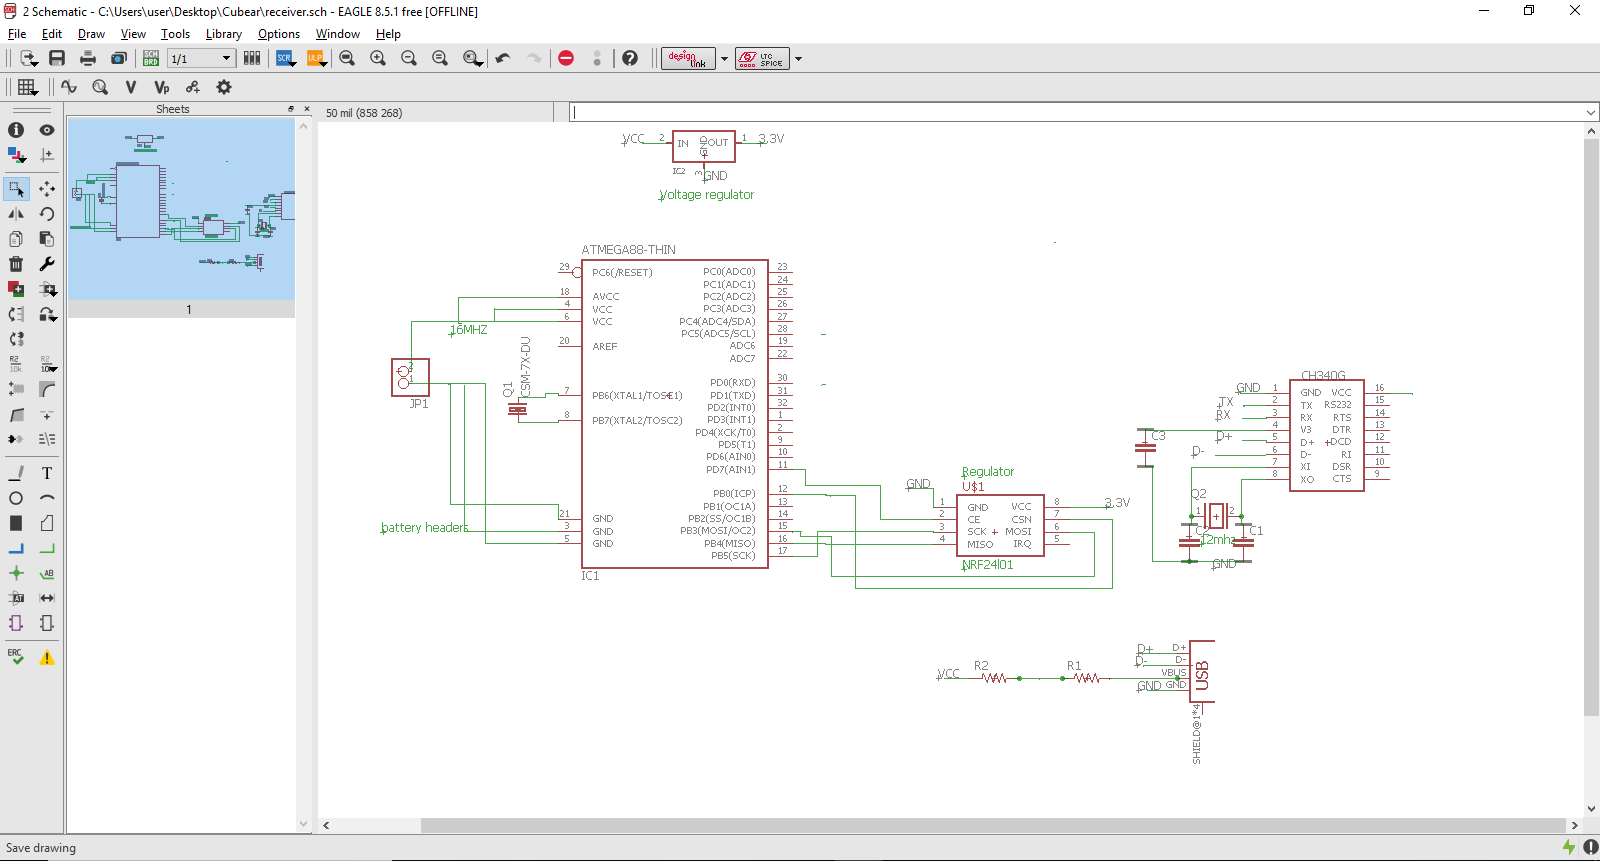Click the Display layers color icon
The height and width of the screenshot is (861, 1600).
click(x=16, y=155)
